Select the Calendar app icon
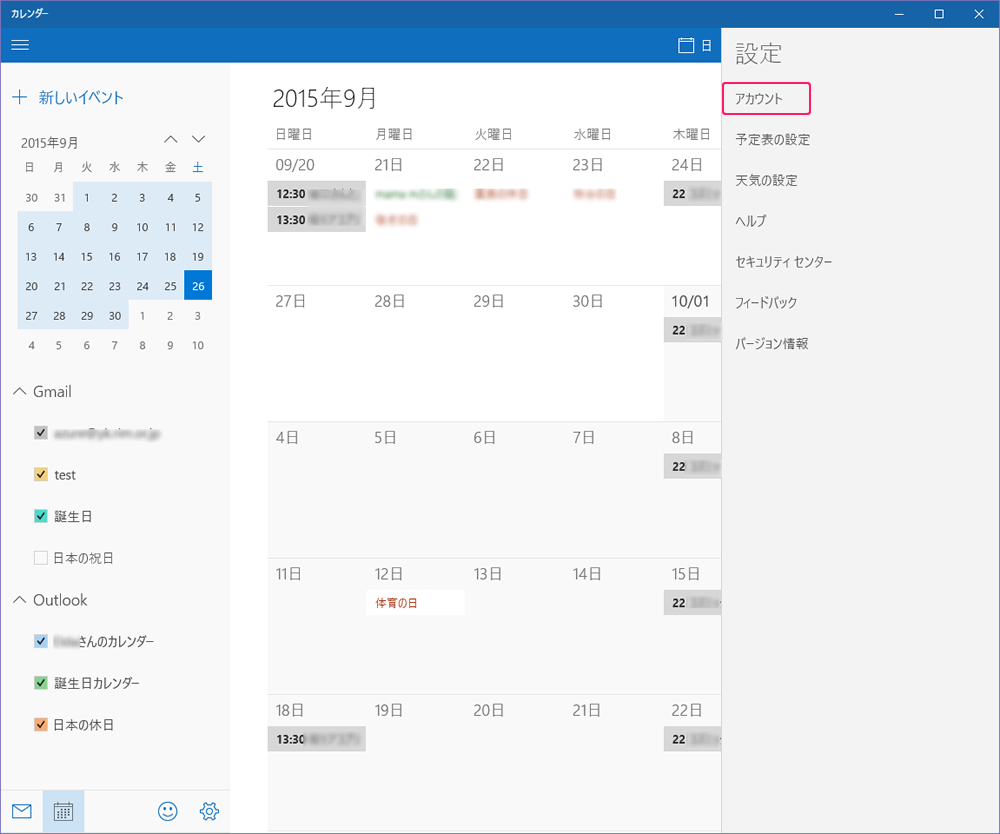The width and height of the screenshot is (1000, 834). 63,811
